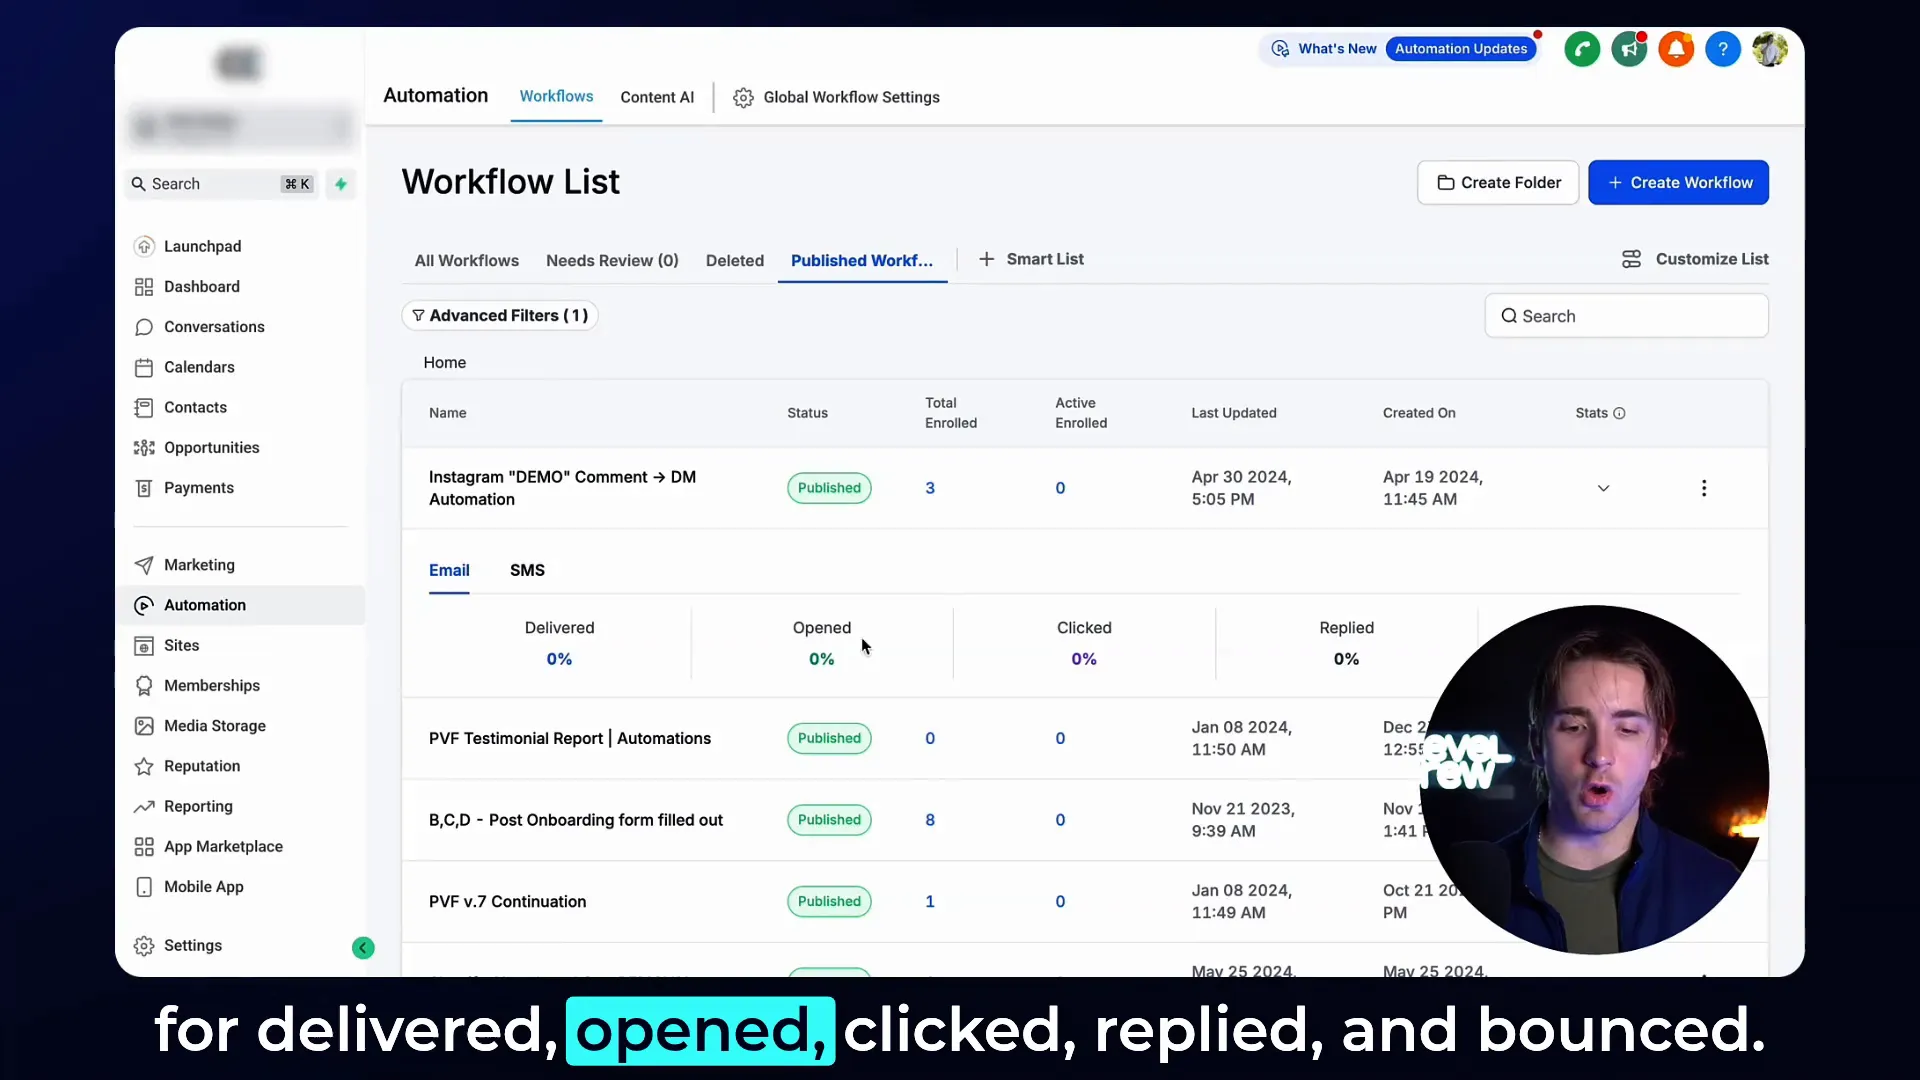
Task: Click Opened 0% stat
Action: coord(821,659)
